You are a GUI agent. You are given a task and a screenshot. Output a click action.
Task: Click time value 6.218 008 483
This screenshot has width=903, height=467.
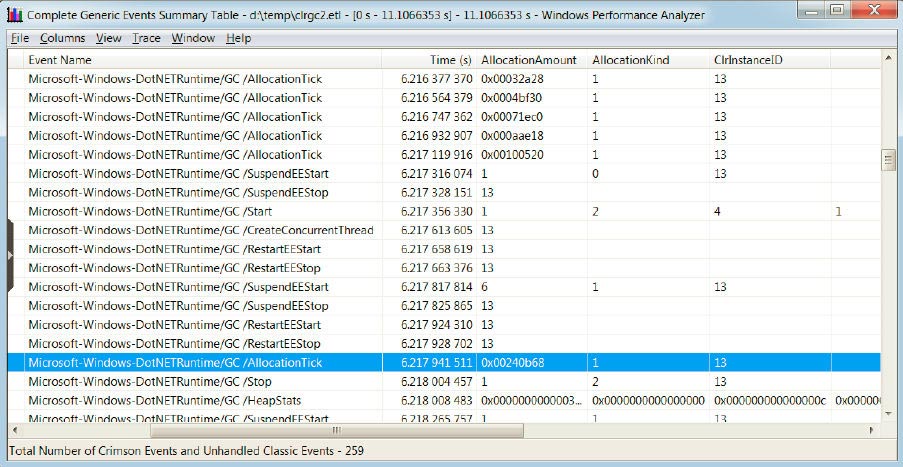pyautogui.click(x=437, y=400)
